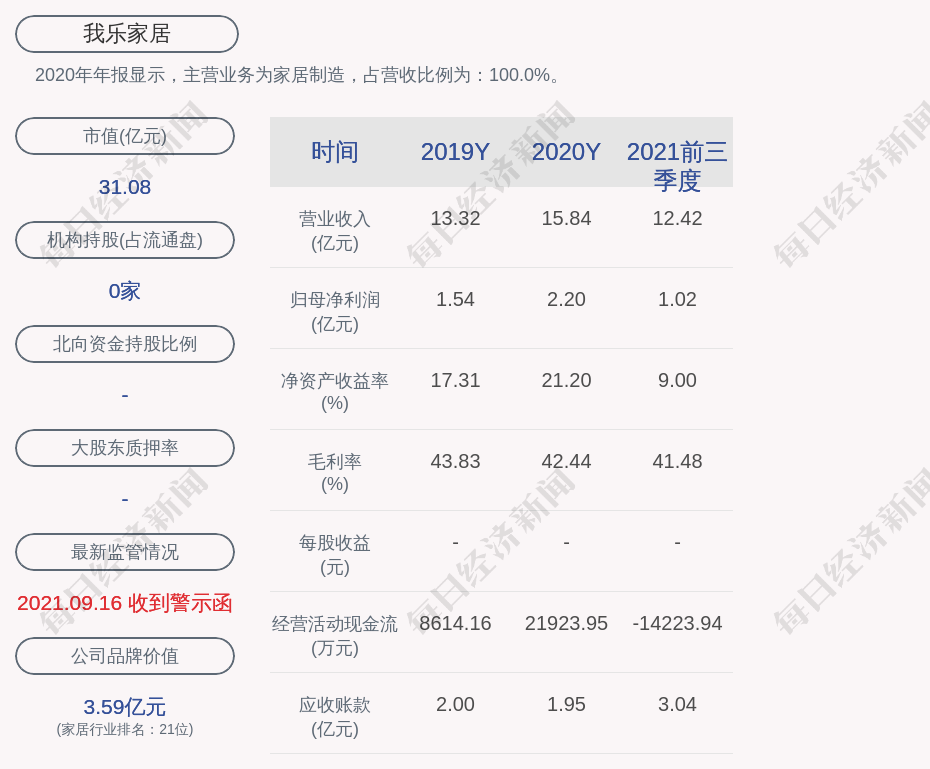
Task: Click the 15.84 revenue cell
Action: pyautogui.click(x=566, y=219)
